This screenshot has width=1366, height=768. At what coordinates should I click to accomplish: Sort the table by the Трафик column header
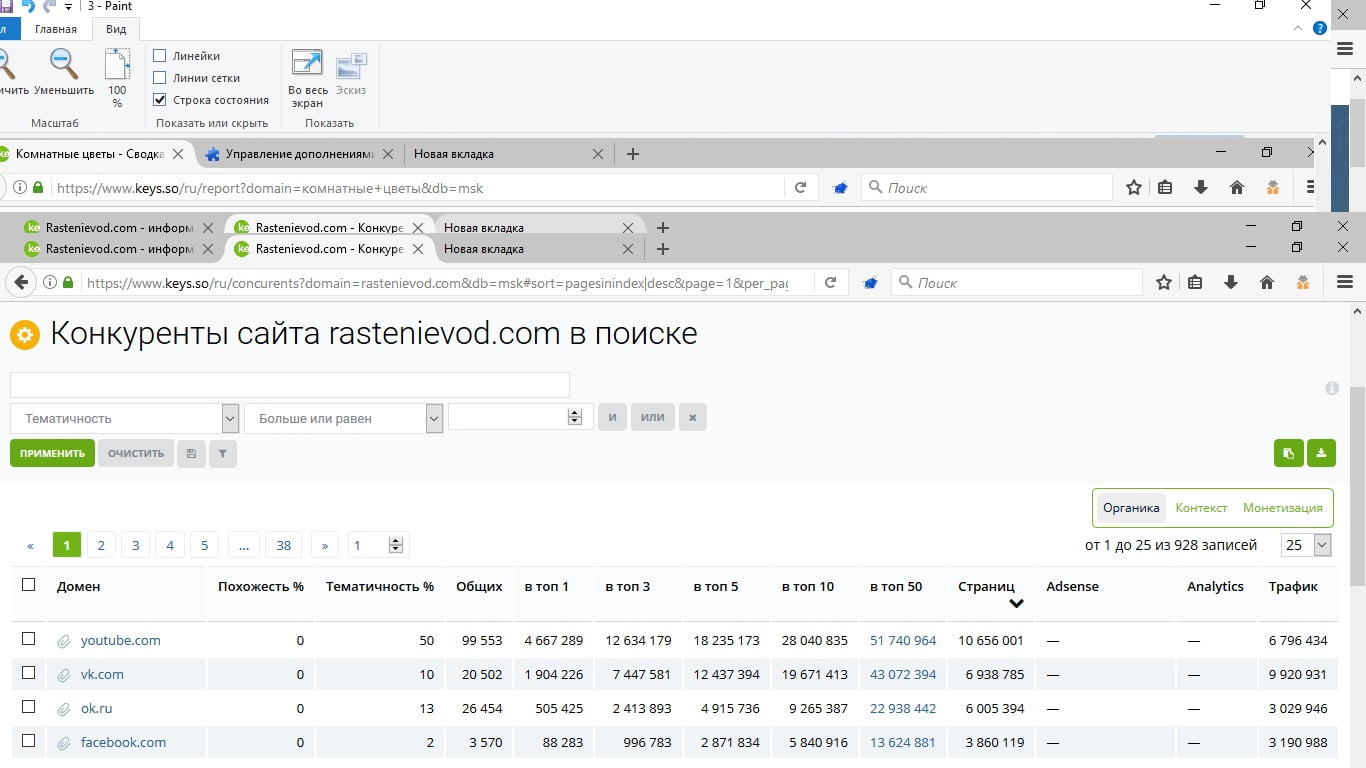click(1293, 587)
